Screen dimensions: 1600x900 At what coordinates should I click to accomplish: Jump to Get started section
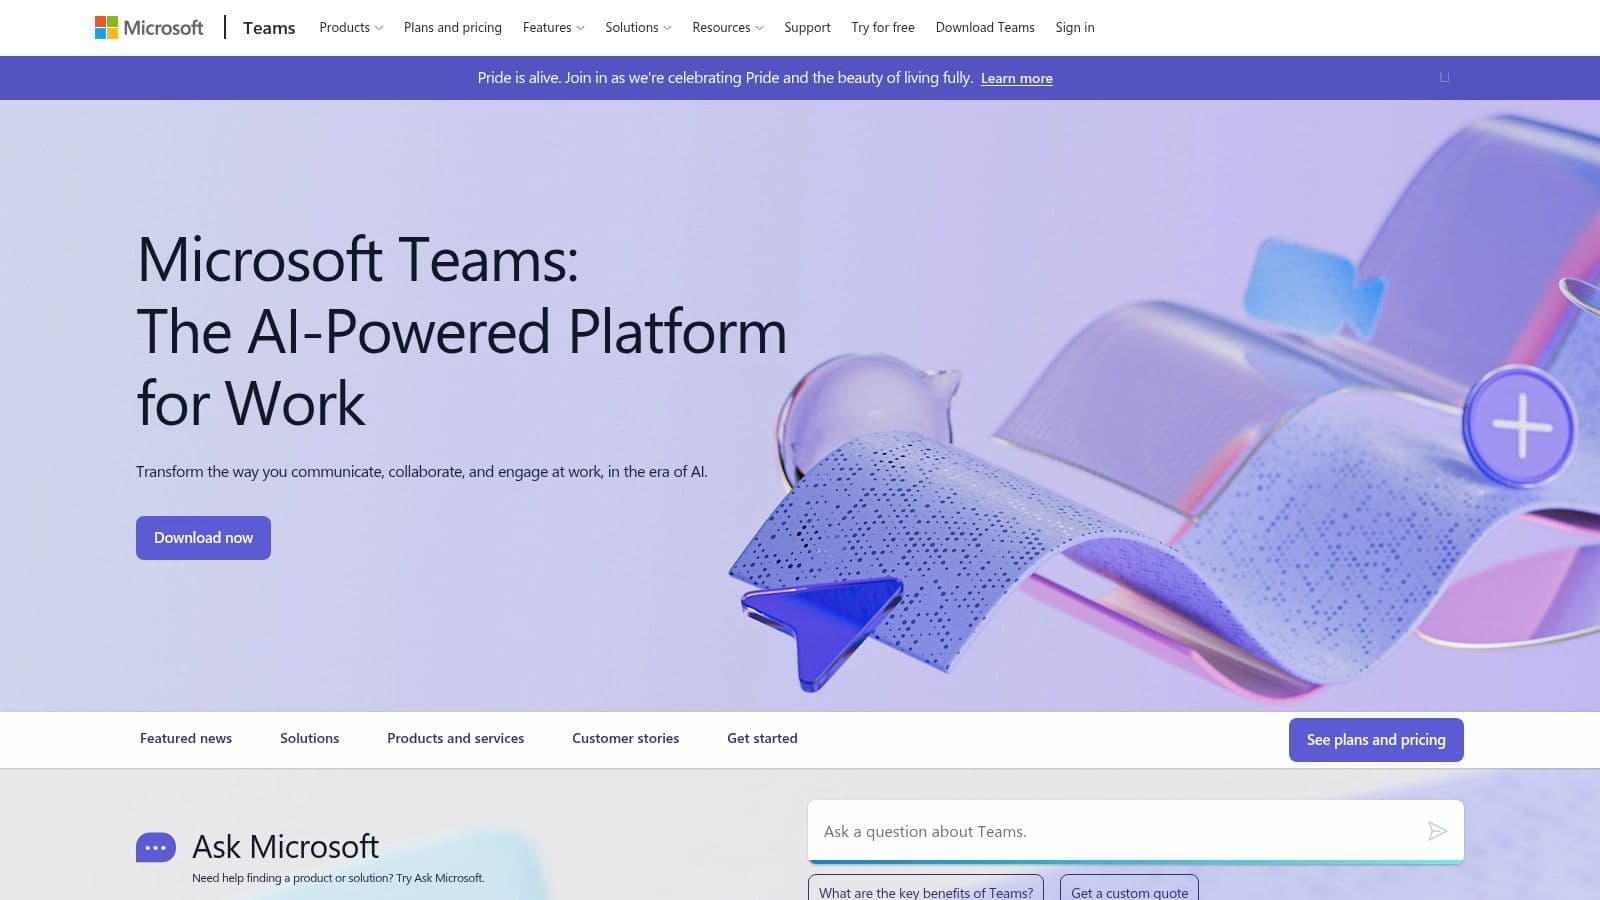tap(762, 738)
